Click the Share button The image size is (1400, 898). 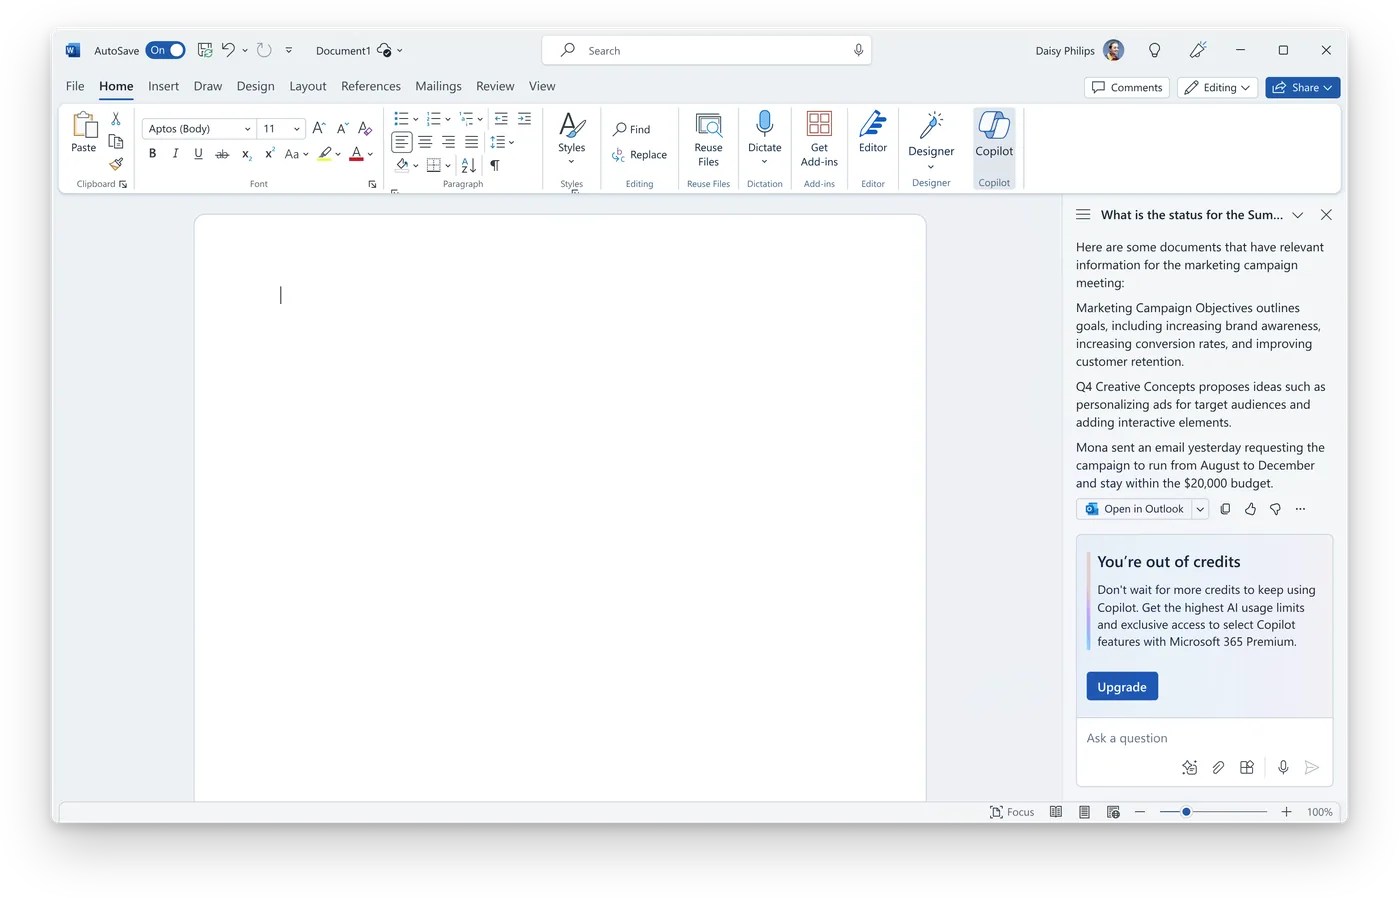tap(1302, 87)
